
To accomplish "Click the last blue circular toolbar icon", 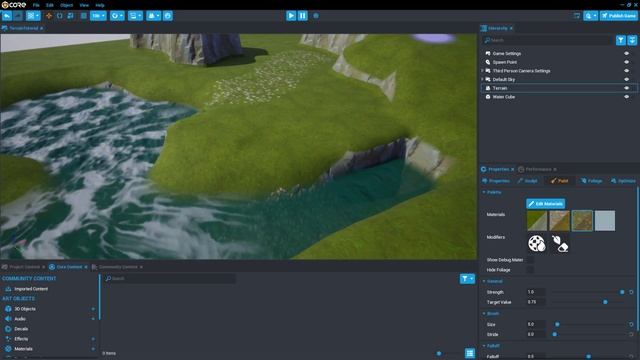I will pyautogui.click(x=168, y=16).
